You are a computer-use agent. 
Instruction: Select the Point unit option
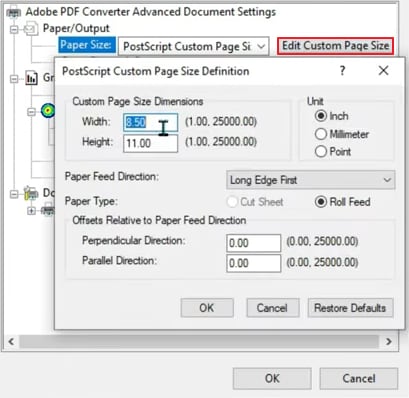(321, 152)
